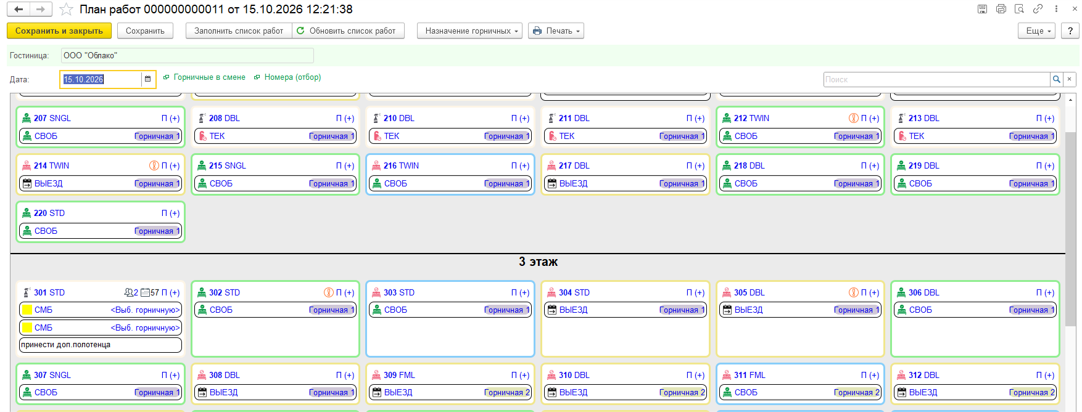Click room label 303 STD
The height and width of the screenshot is (412, 1082).
pos(400,293)
